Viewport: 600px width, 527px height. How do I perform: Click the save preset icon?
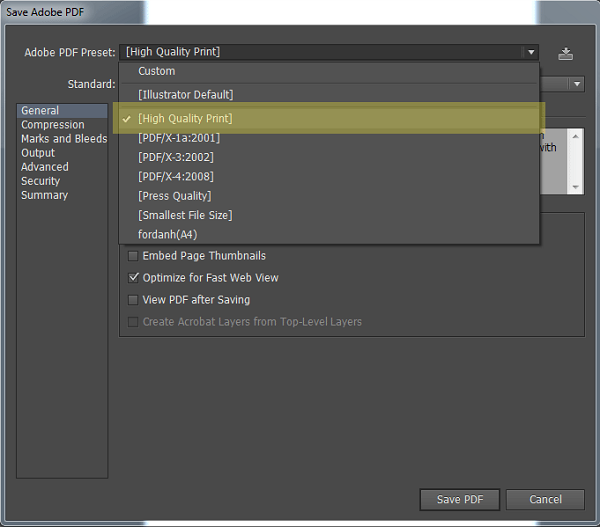tap(566, 53)
